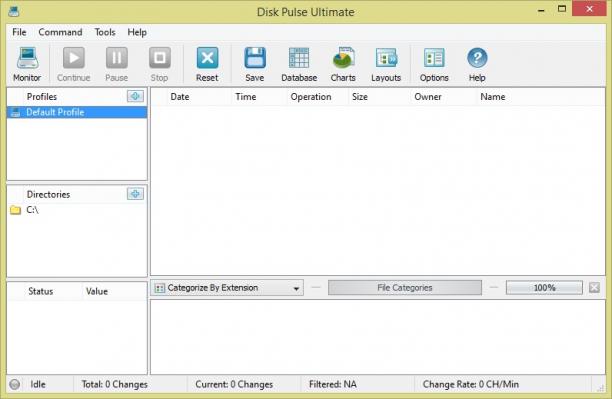Click the Disk Pulse title bar app icon
Screen dimensions: 612x399
point(14,11)
